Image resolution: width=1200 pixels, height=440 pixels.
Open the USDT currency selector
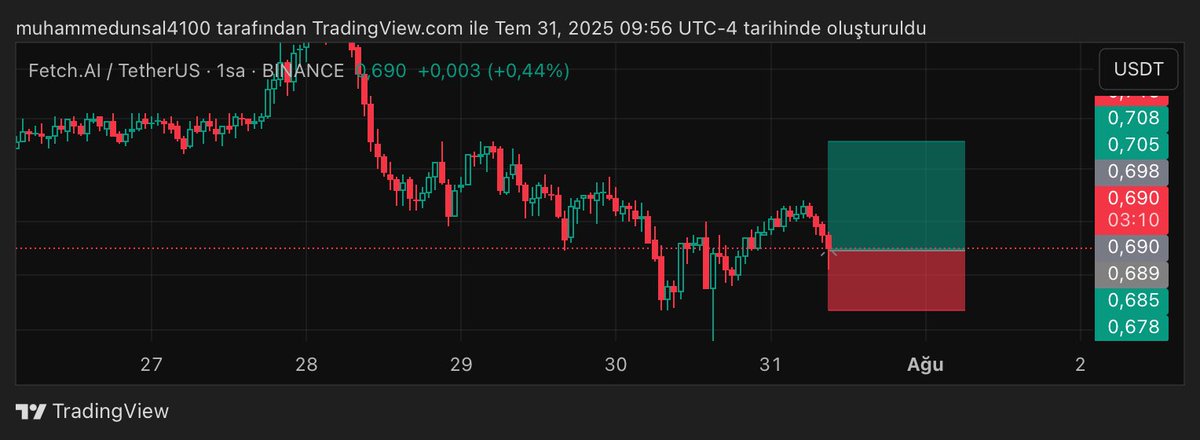pos(1139,70)
